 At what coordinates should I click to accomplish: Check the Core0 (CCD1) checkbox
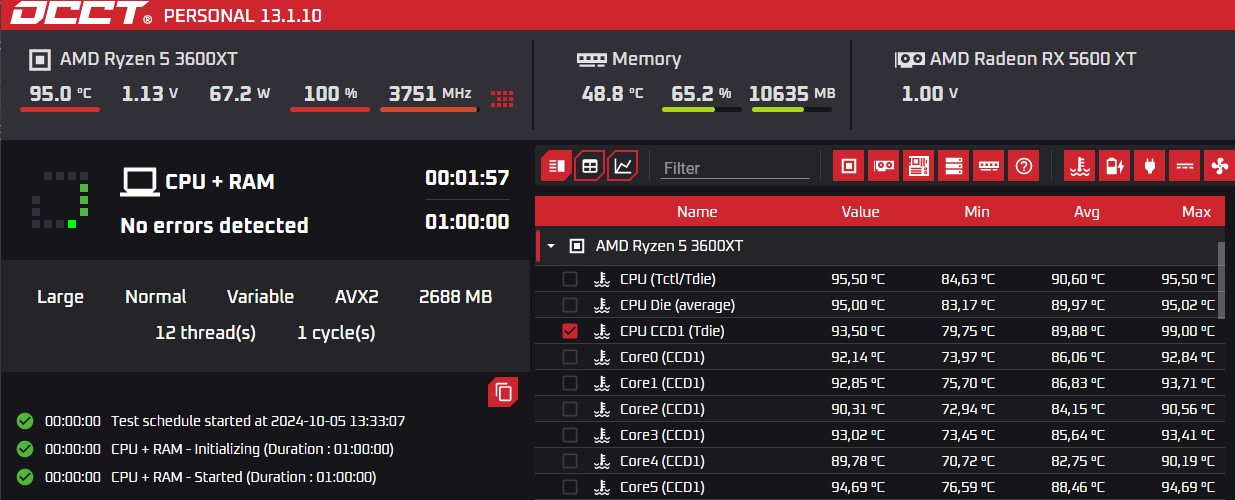pyautogui.click(x=570, y=357)
